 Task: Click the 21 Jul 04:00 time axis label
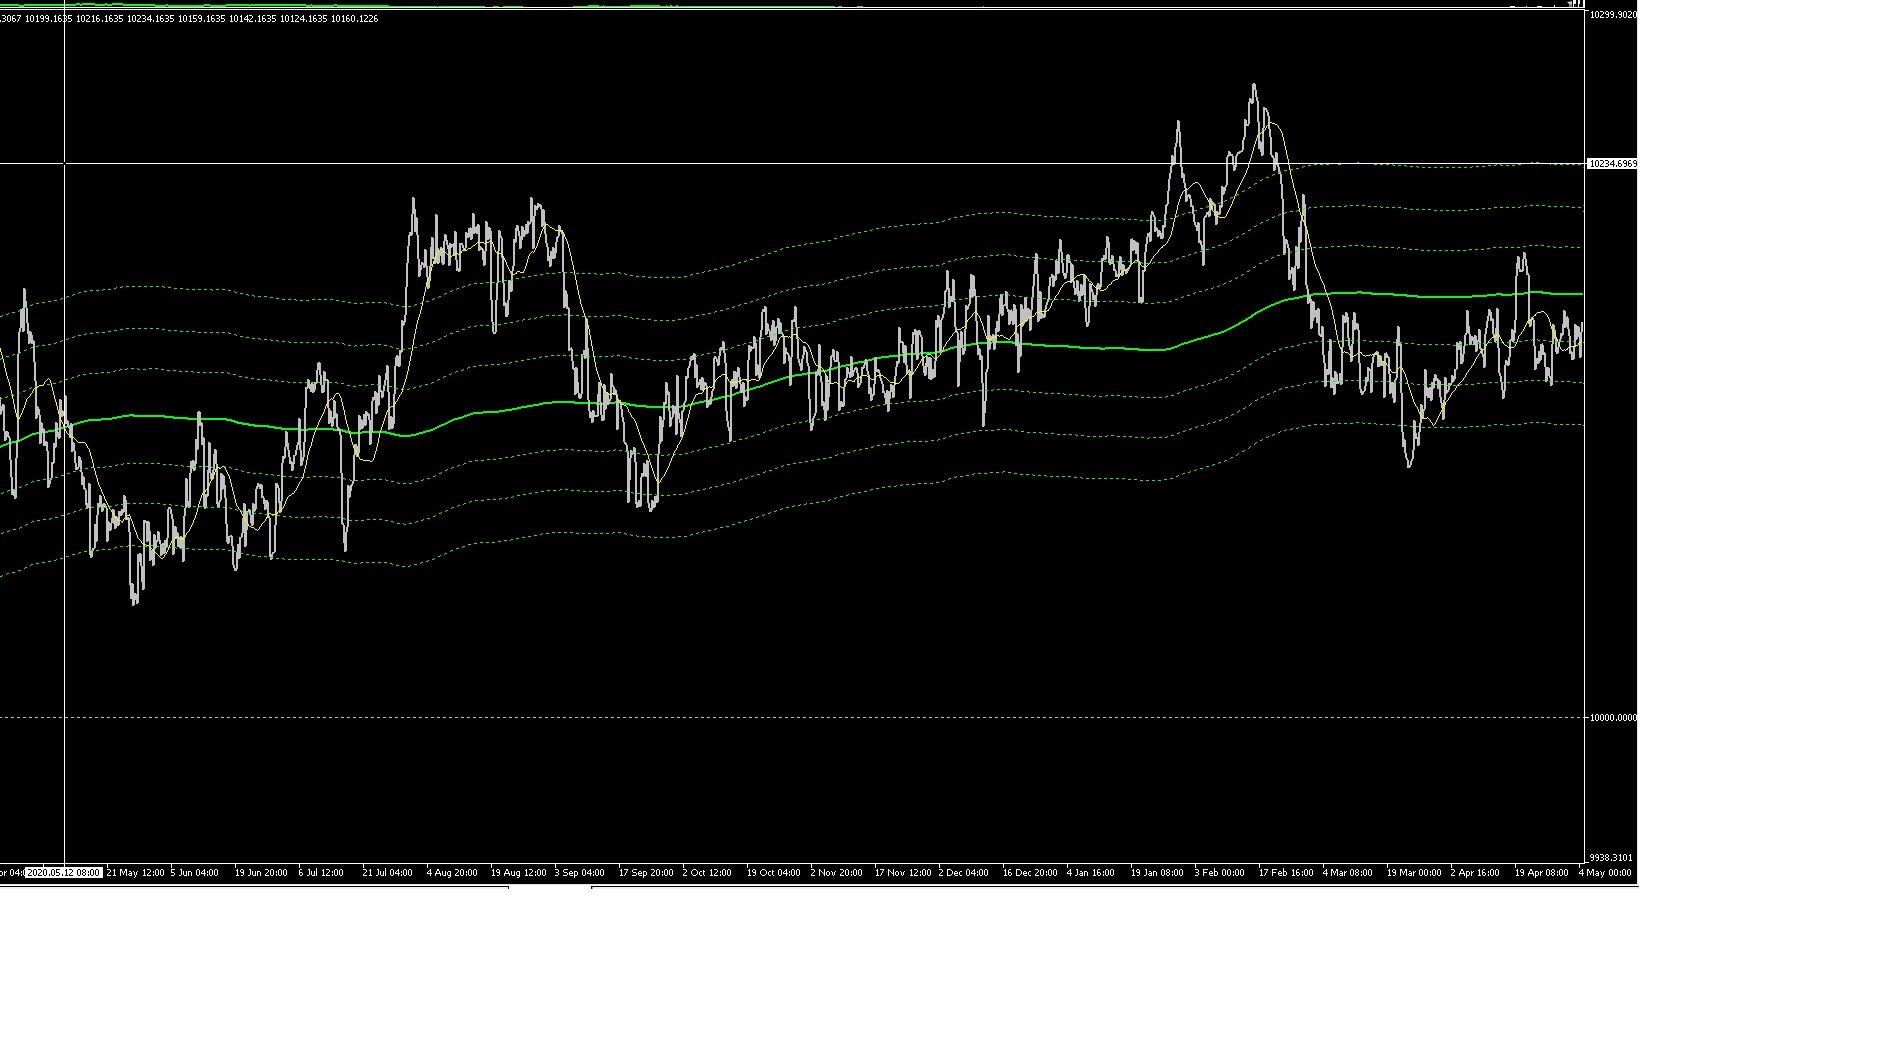click(x=387, y=872)
